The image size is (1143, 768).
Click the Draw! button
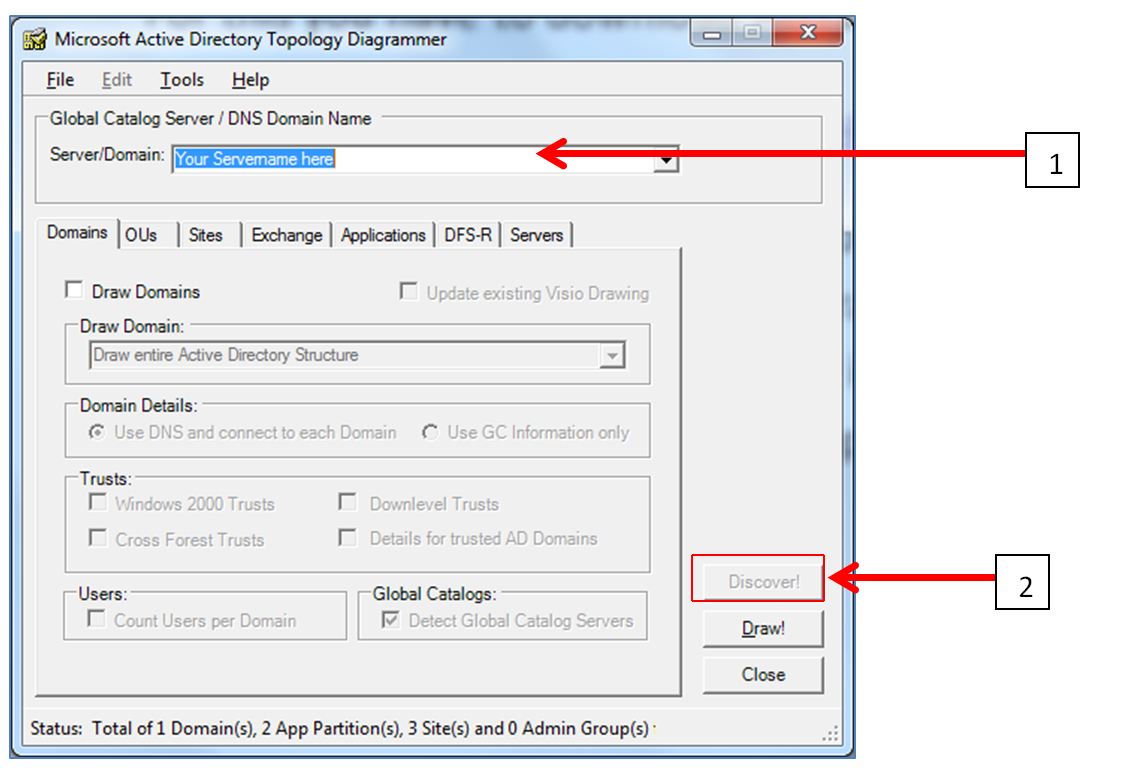coord(763,628)
